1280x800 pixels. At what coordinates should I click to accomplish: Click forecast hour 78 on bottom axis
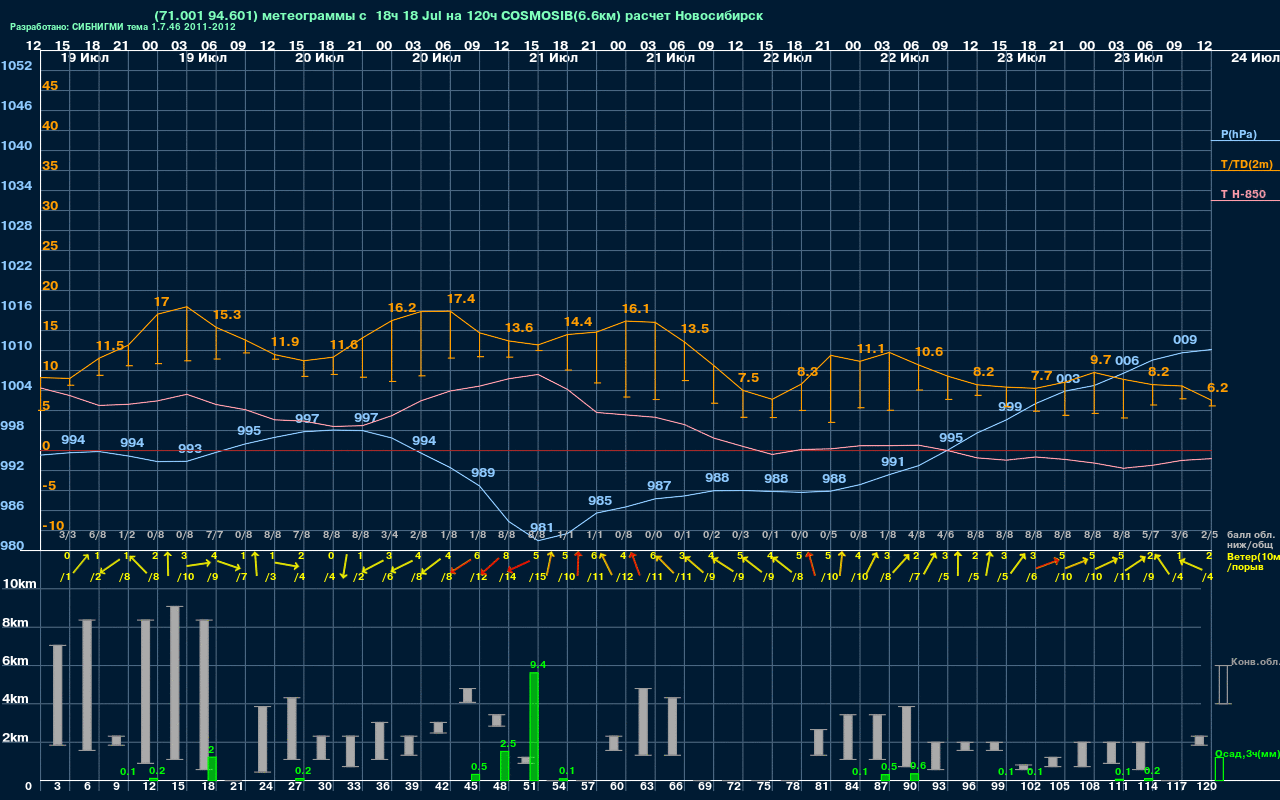[x=793, y=787]
